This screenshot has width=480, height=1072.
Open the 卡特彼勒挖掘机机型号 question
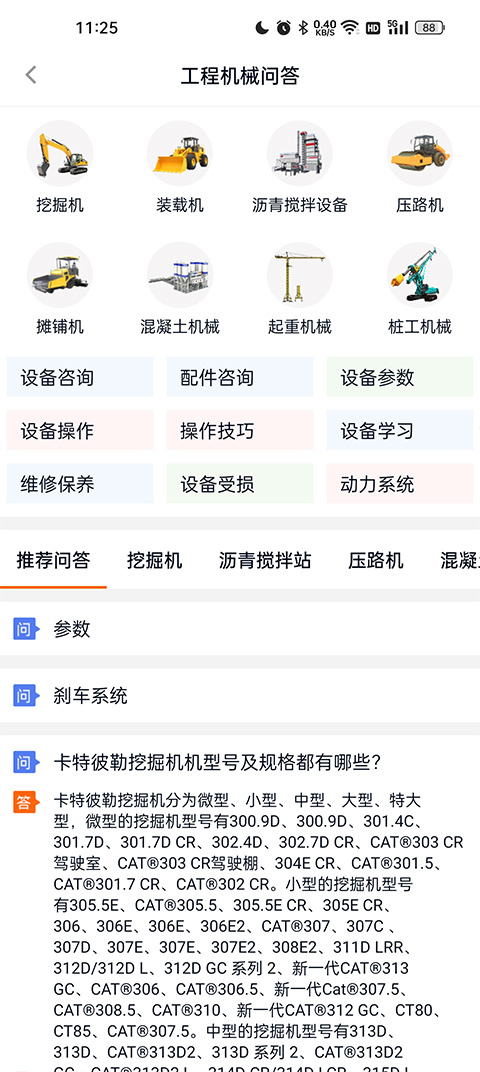click(x=217, y=762)
